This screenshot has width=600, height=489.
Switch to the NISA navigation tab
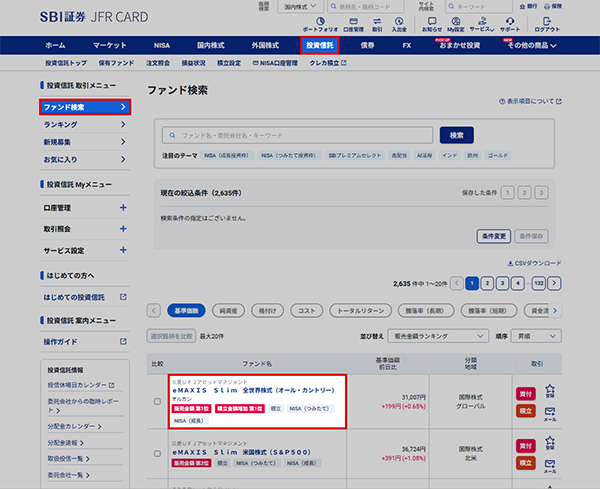click(x=162, y=45)
